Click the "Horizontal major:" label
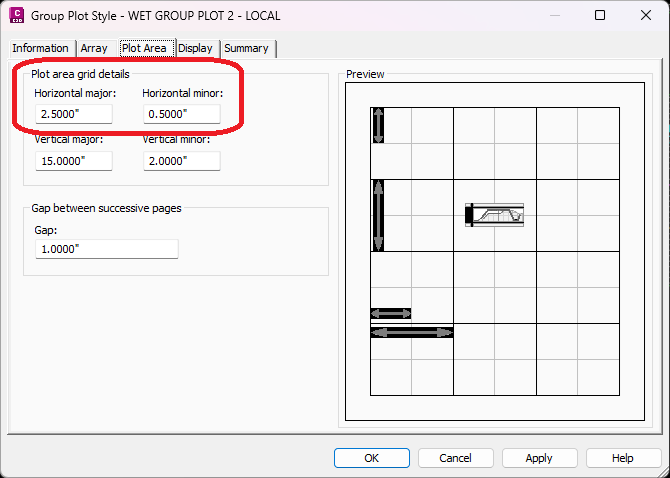The image size is (670, 478). tap(75, 94)
